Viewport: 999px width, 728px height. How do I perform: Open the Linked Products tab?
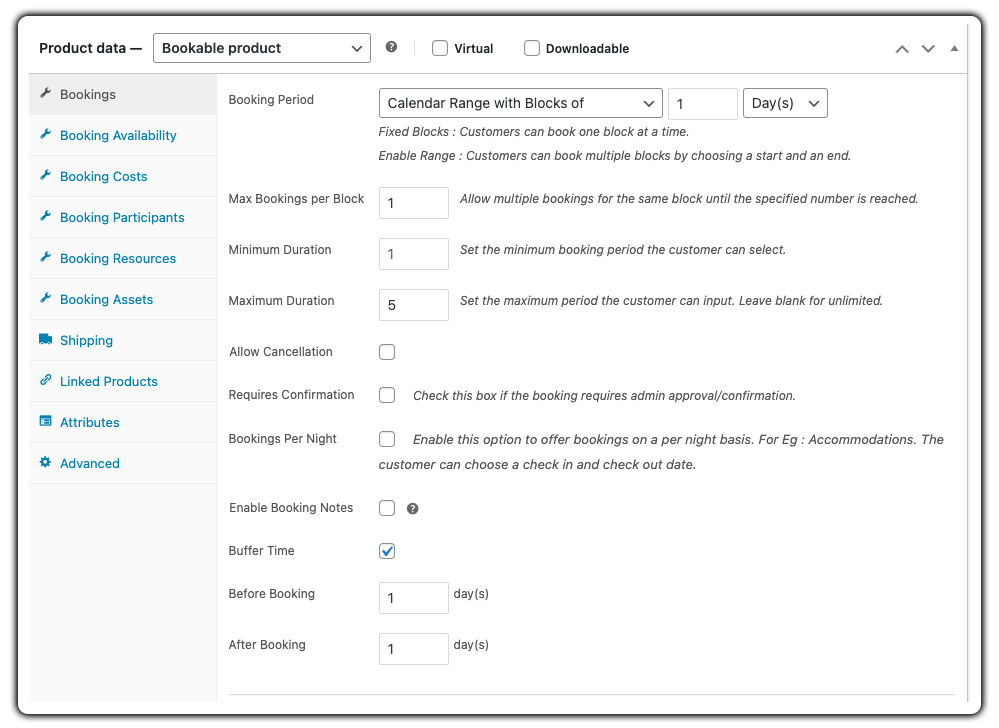click(123, 381)
